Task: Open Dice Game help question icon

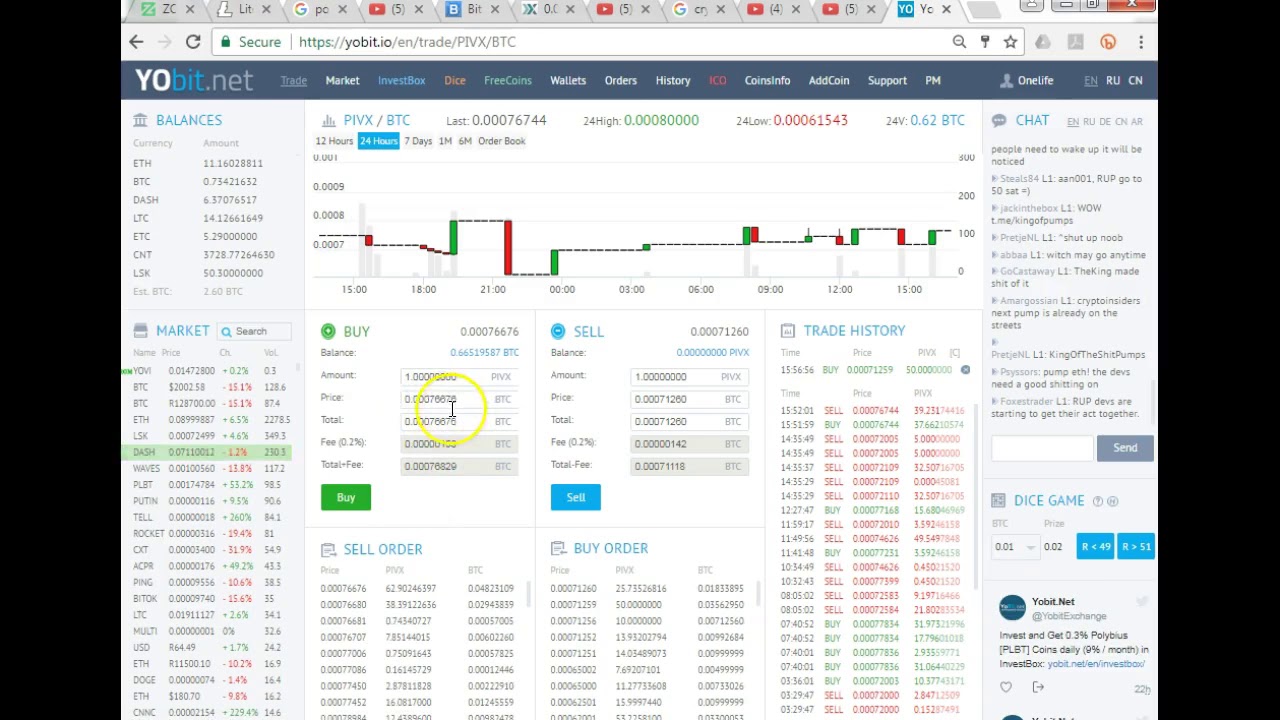Action: point(1098,501)
